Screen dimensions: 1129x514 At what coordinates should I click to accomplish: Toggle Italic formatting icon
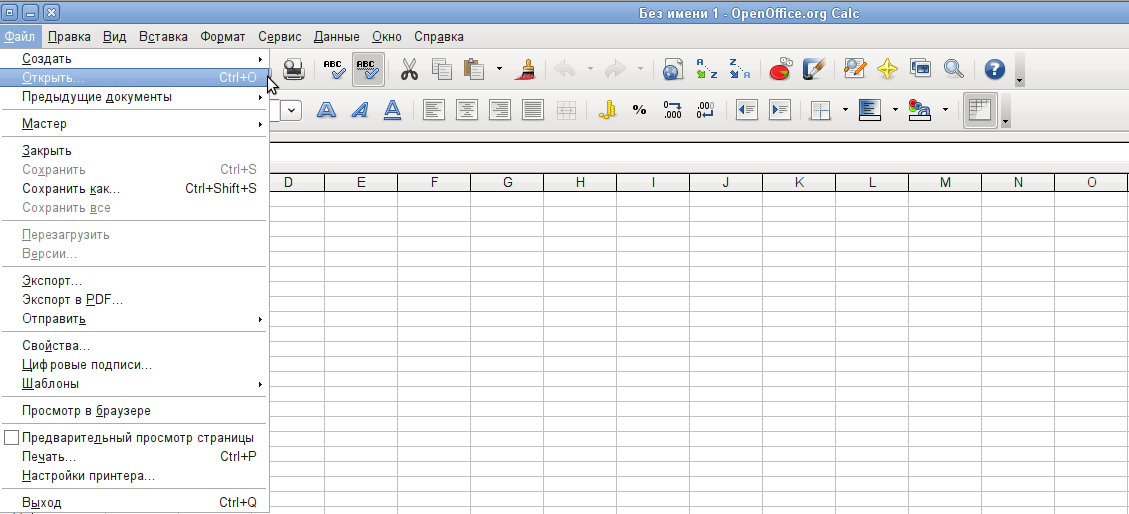(x=359, y=110)
